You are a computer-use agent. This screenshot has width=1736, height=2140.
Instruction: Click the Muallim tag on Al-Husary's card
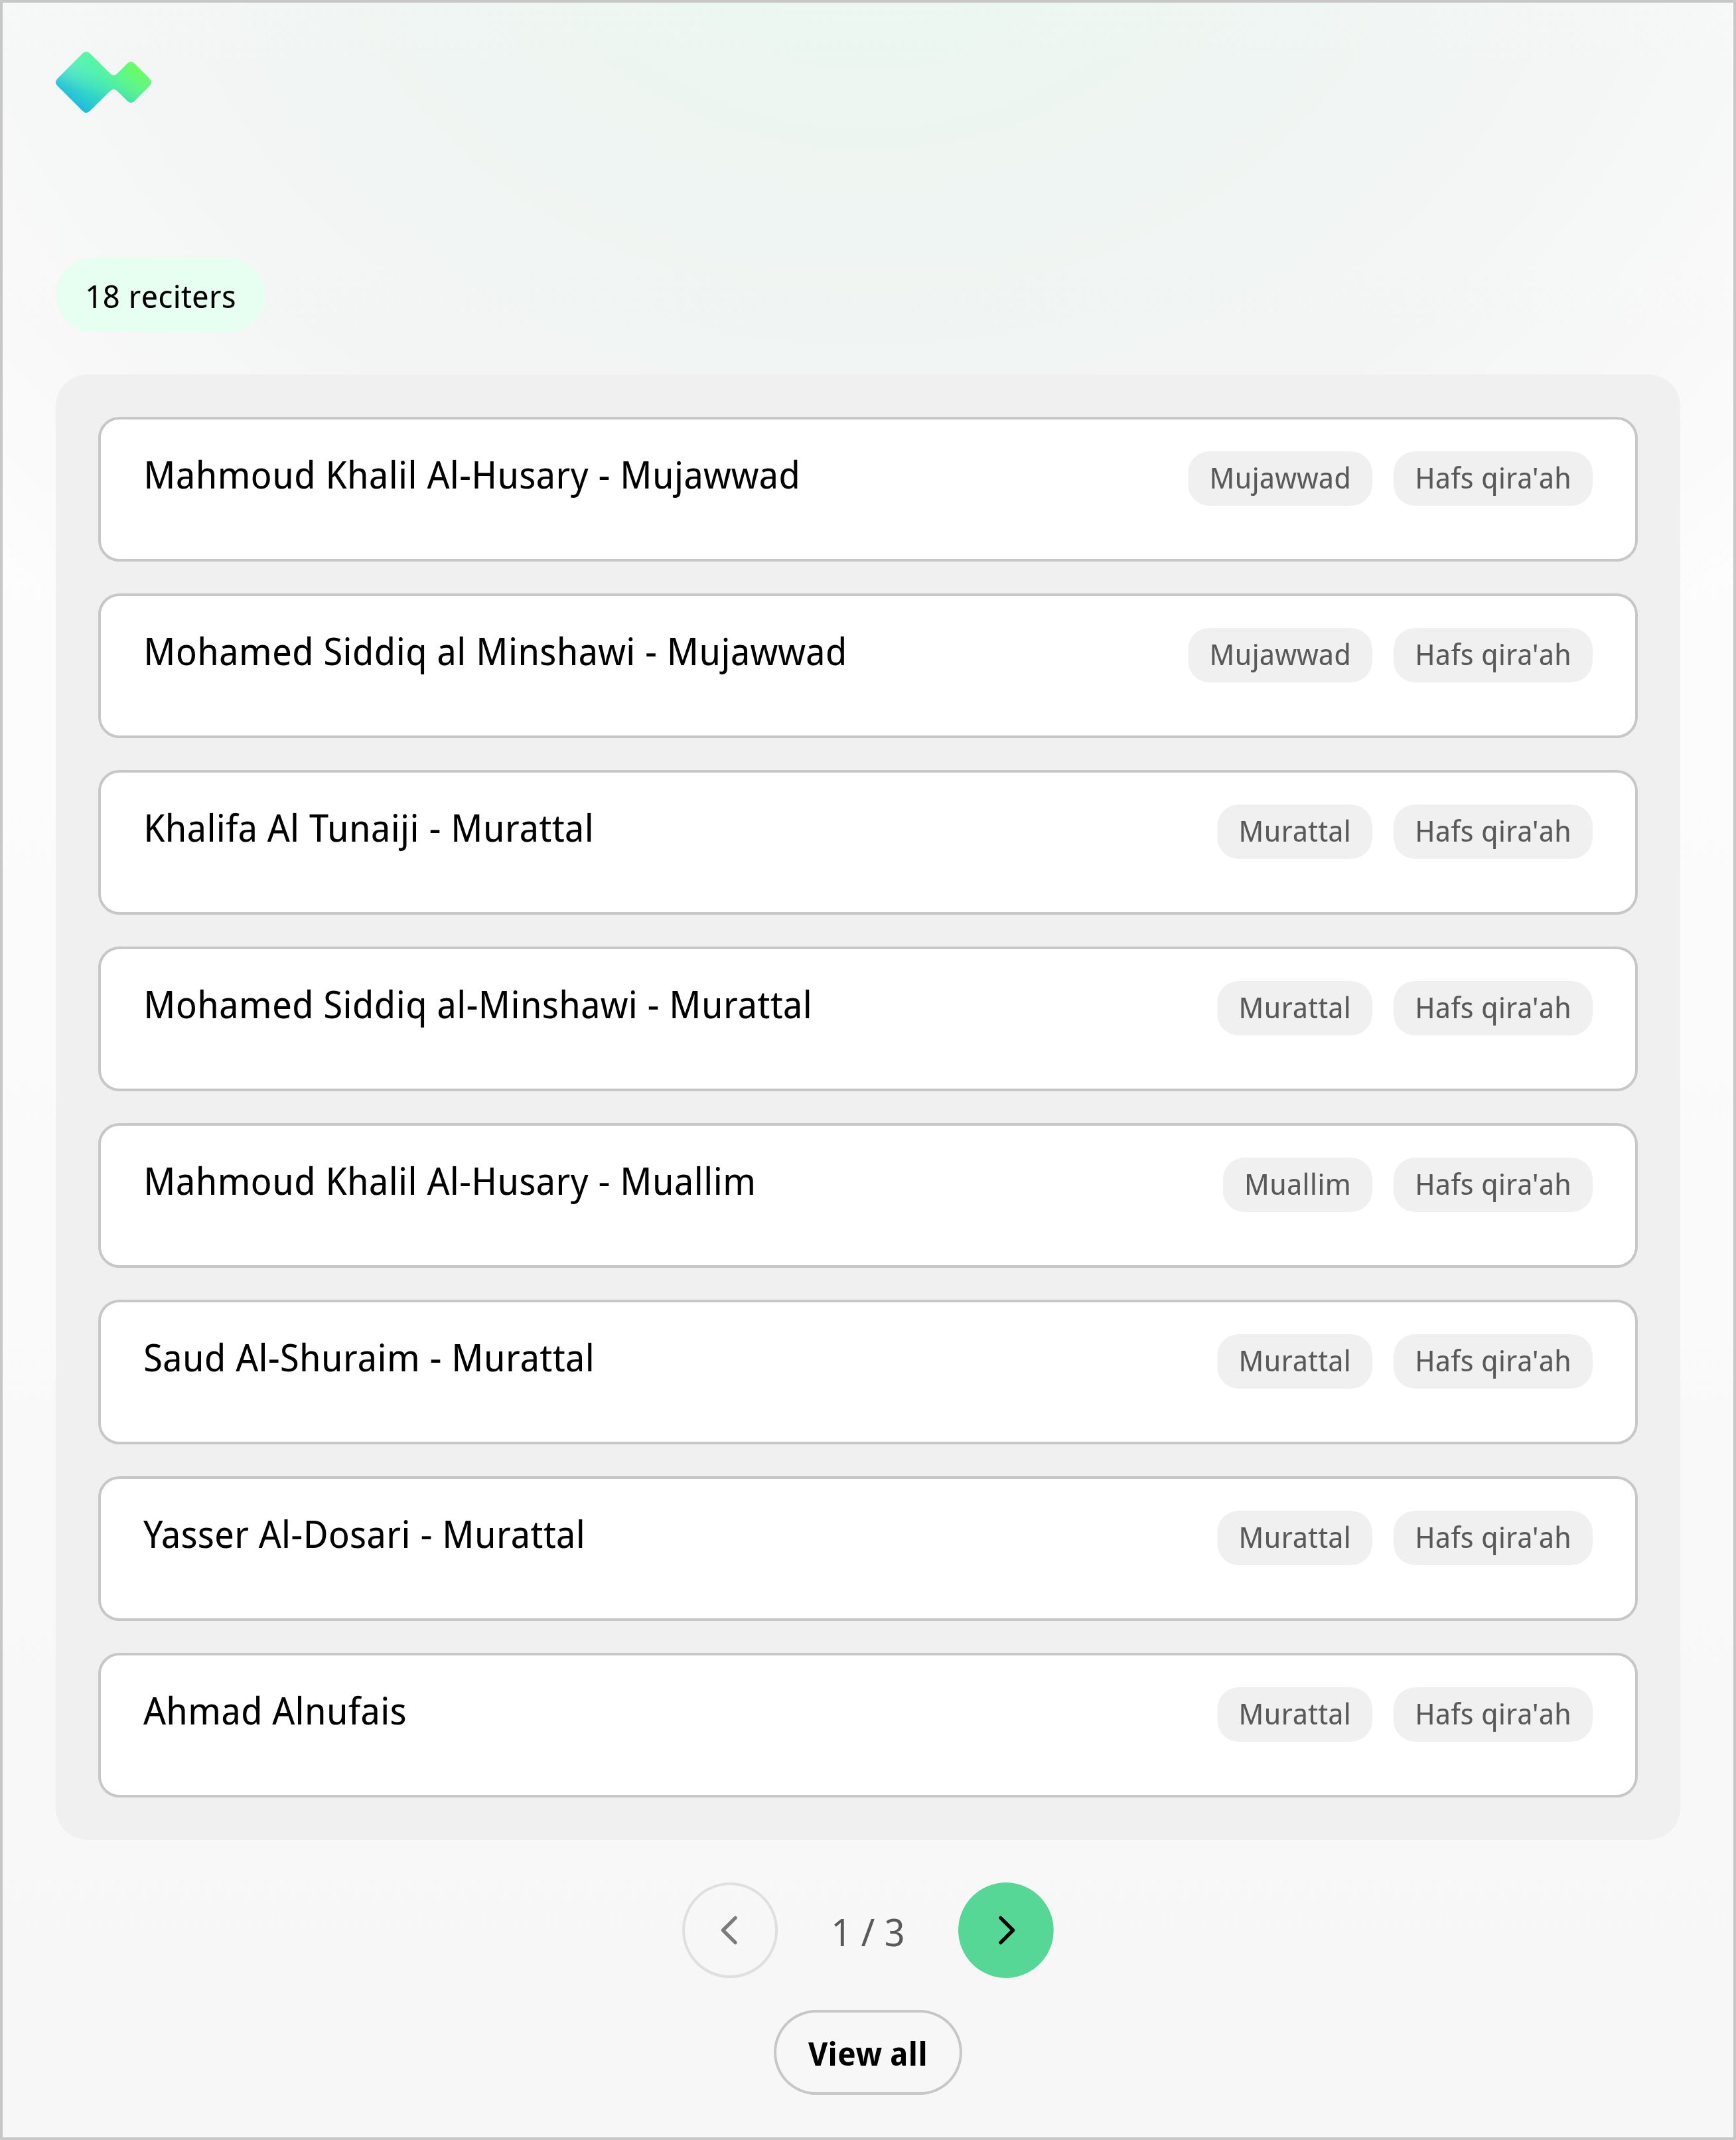click(x=1297, y=1184)
